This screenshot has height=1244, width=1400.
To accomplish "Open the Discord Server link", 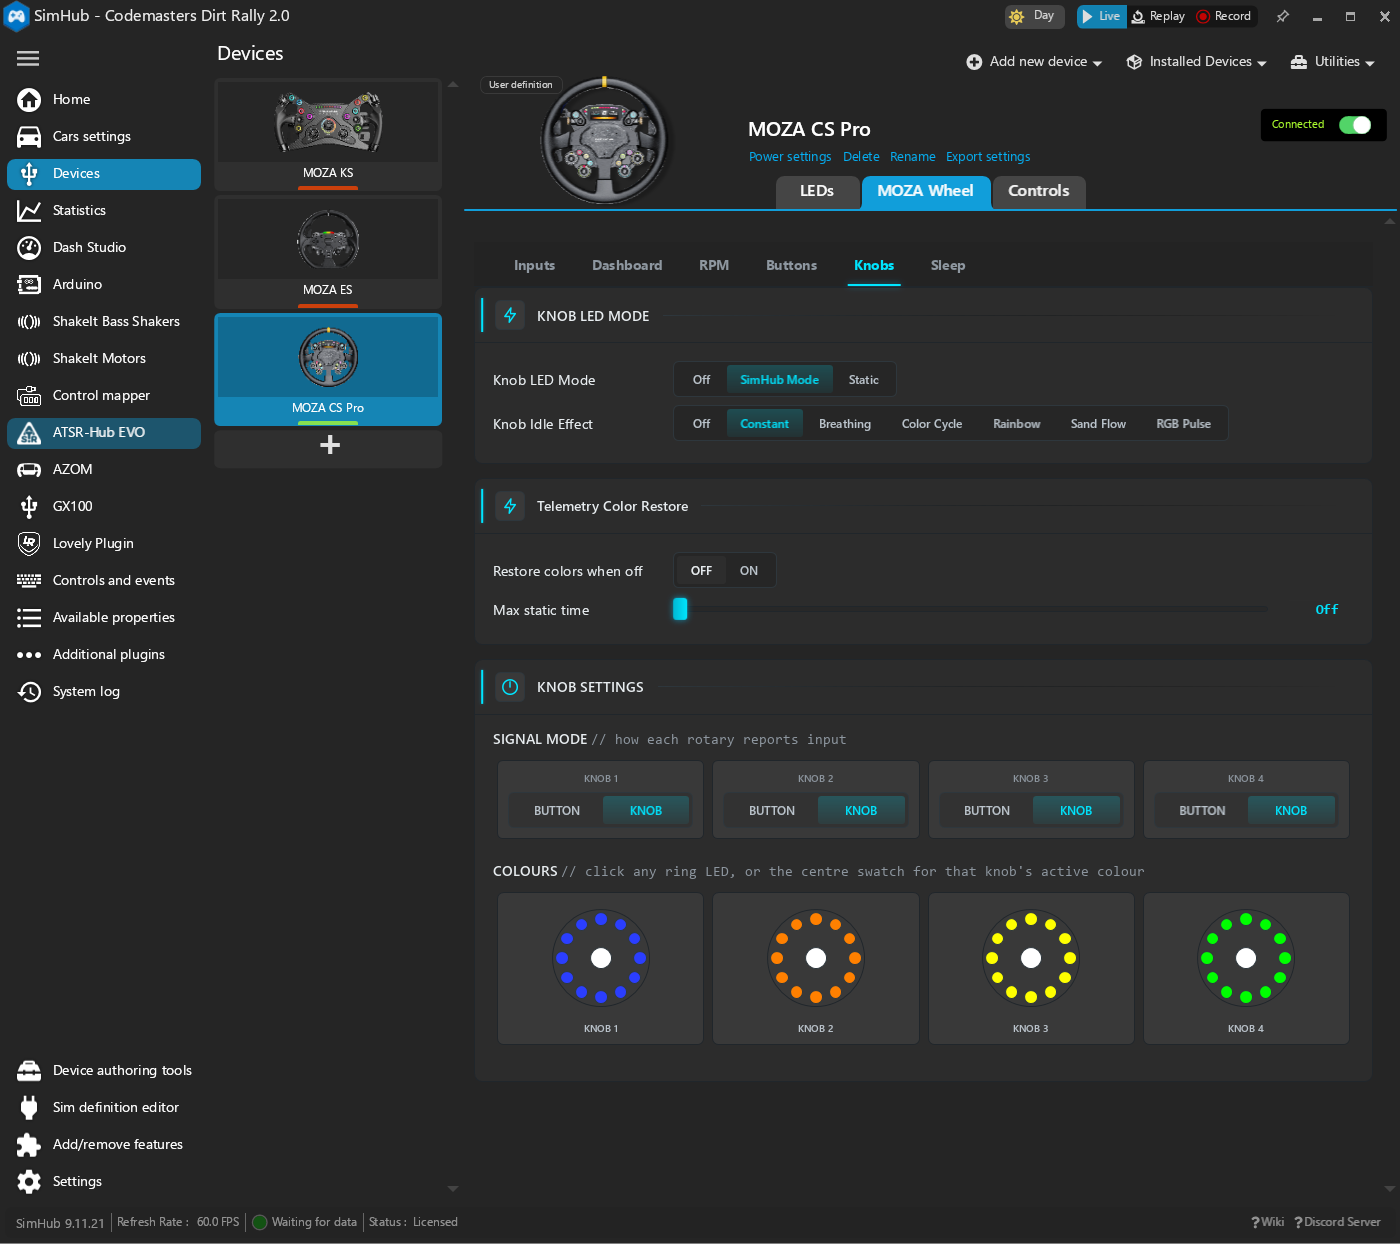I will 1338,1222.
